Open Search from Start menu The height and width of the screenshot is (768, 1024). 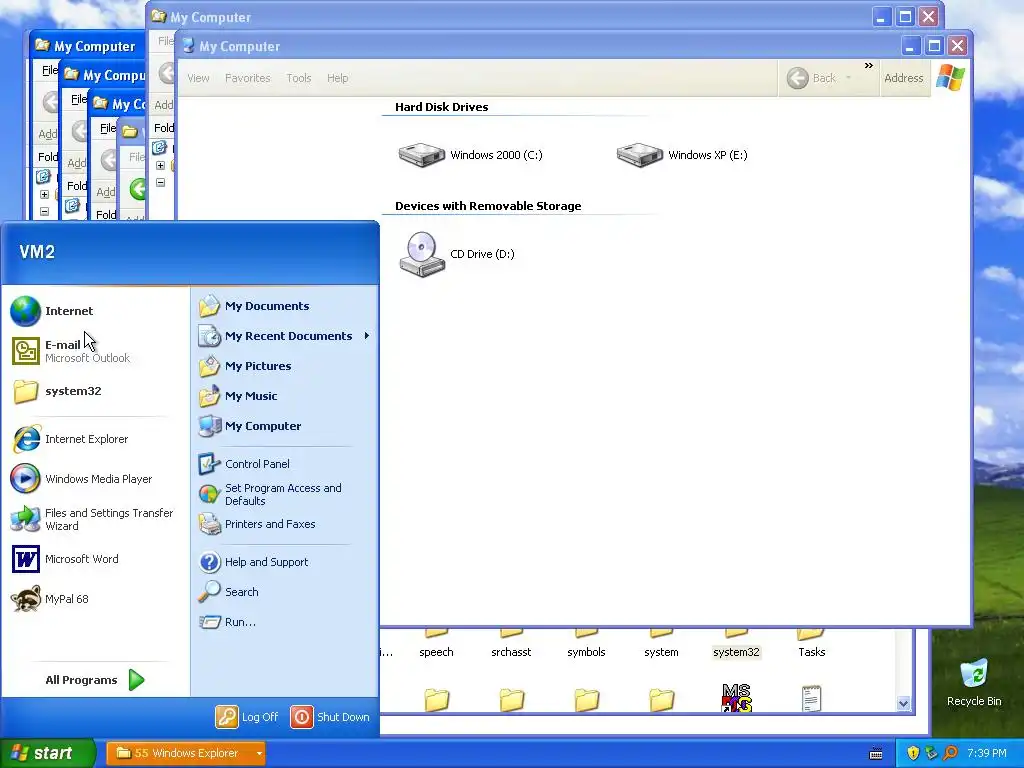click(229, 592)
